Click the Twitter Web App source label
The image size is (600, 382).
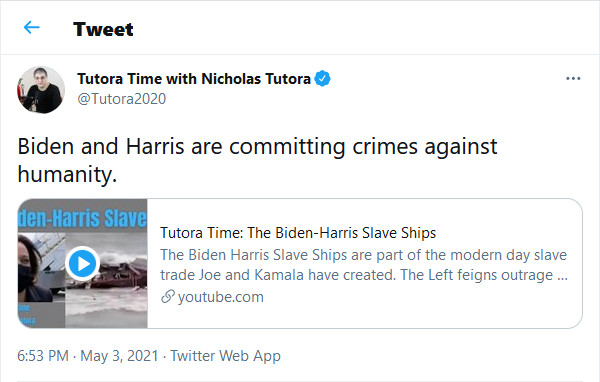[225, 356]
